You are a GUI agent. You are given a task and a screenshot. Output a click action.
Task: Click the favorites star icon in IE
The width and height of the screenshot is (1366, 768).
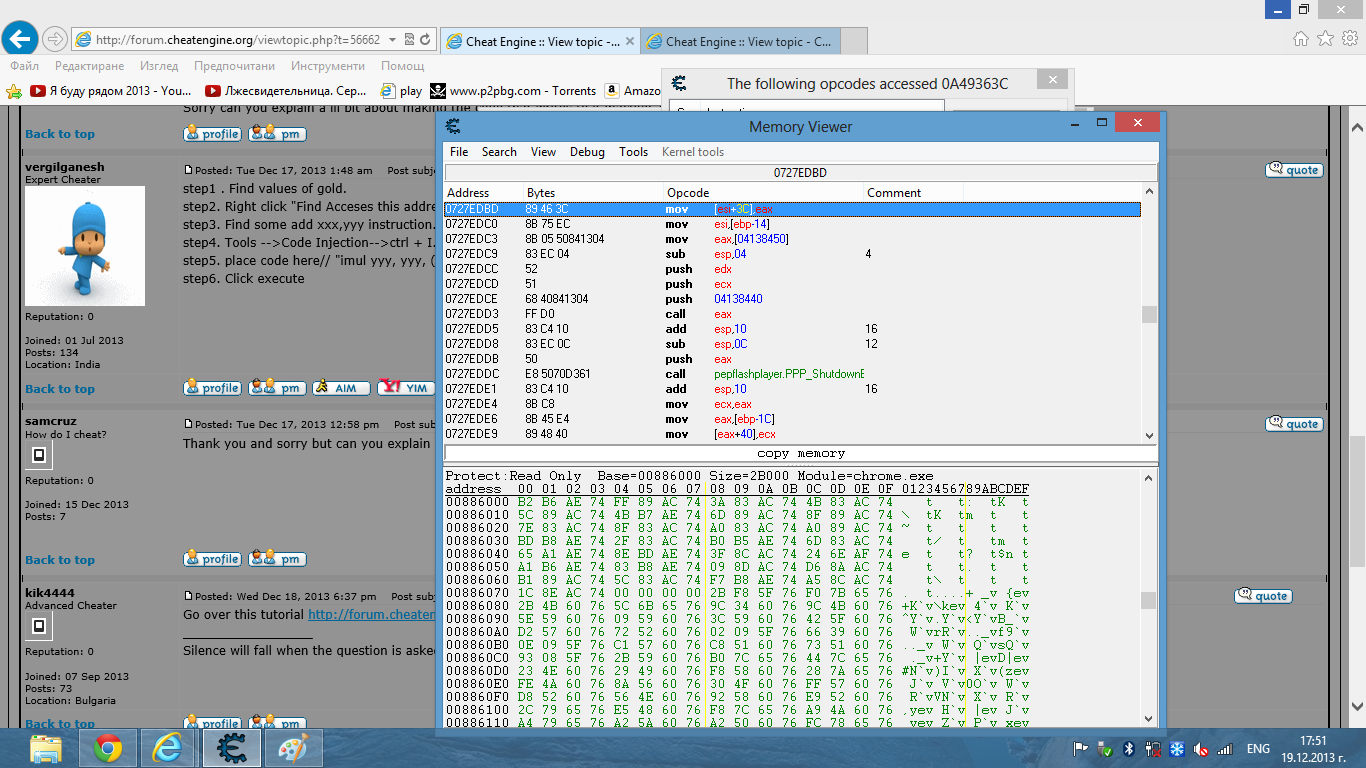[x=1325, y=39]
